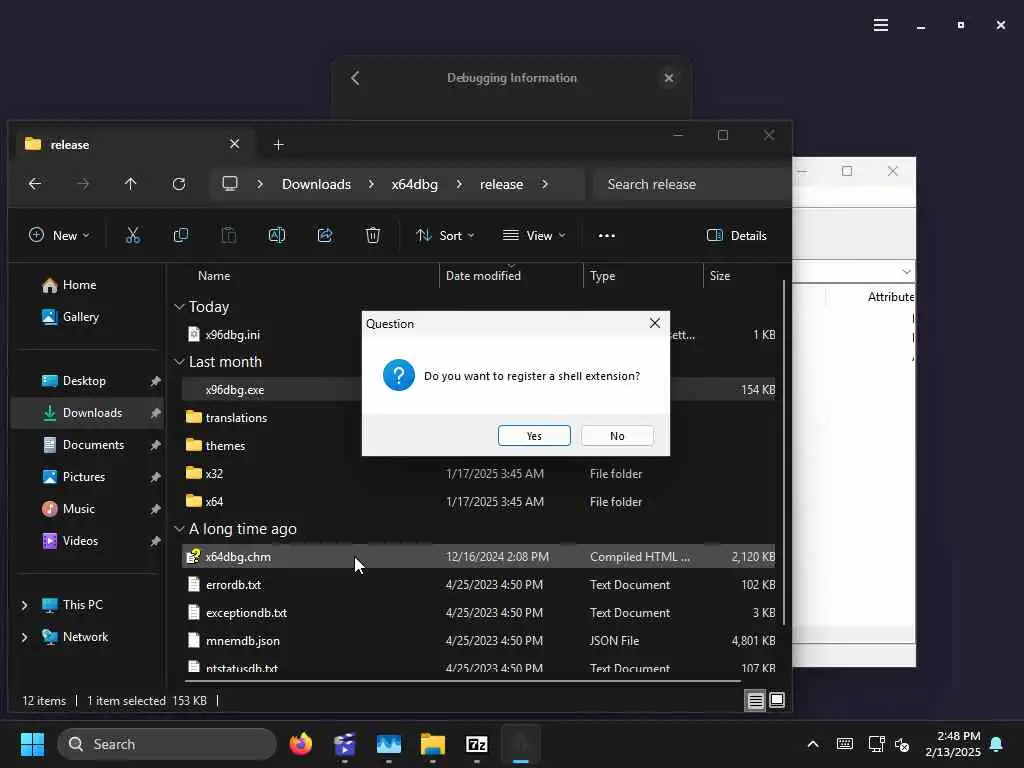This screenshot has height=768, width=1024.
Task: Close the Question dialog
Action: [654, 323]
